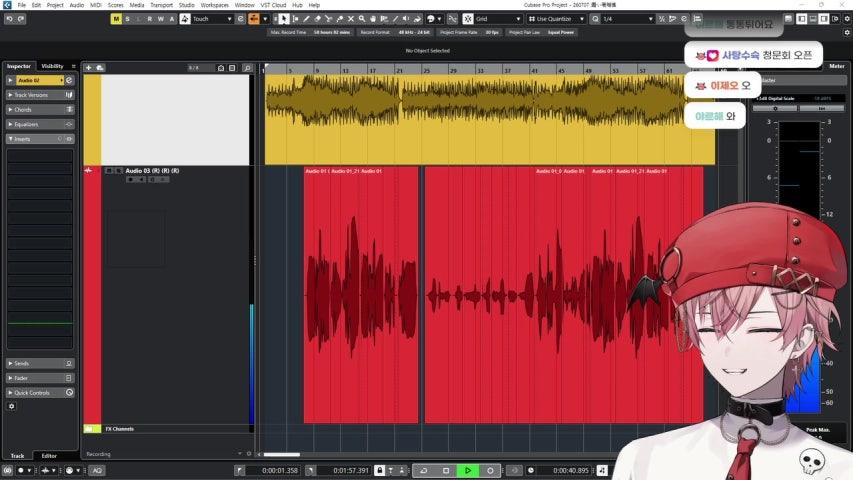The width and height of the screenshot is (853, 480).
Task: Click the Undo arrow icon
Action: (x=10, y=19)
